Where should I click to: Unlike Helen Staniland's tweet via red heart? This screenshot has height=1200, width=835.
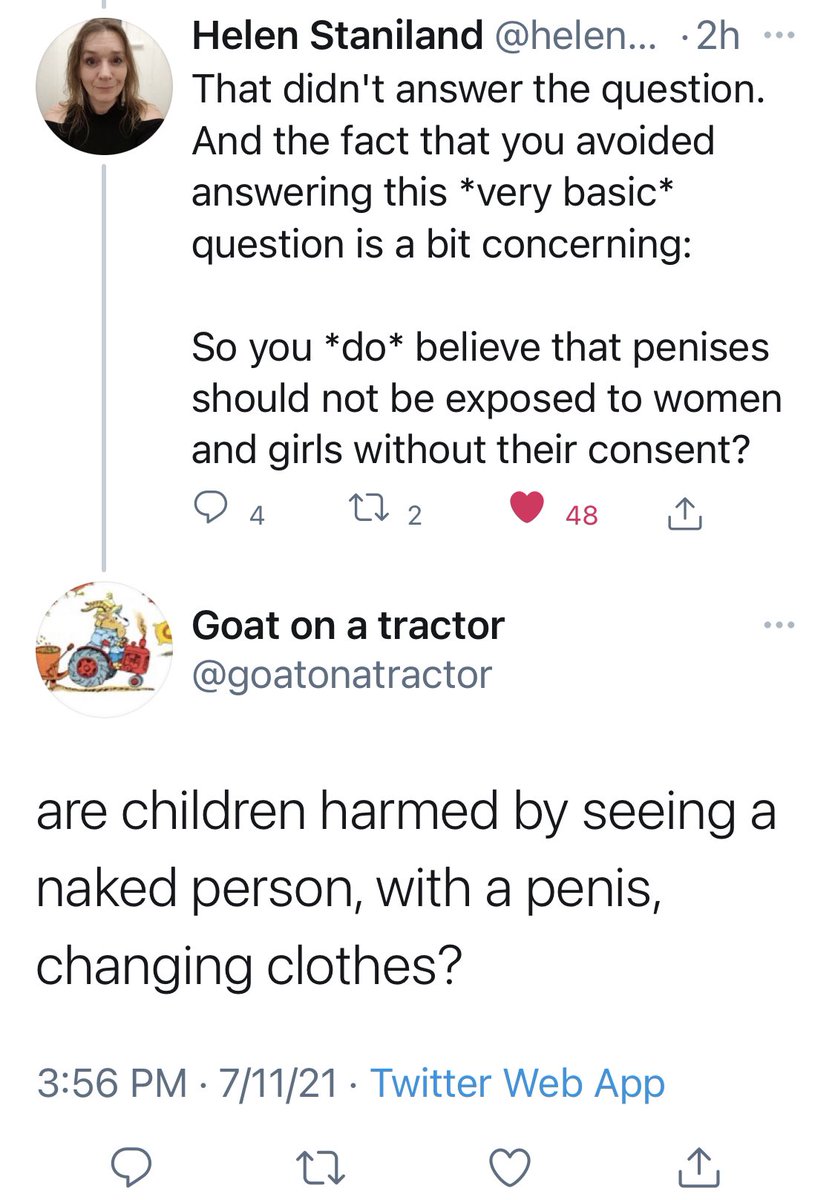(x=525, y=514)
